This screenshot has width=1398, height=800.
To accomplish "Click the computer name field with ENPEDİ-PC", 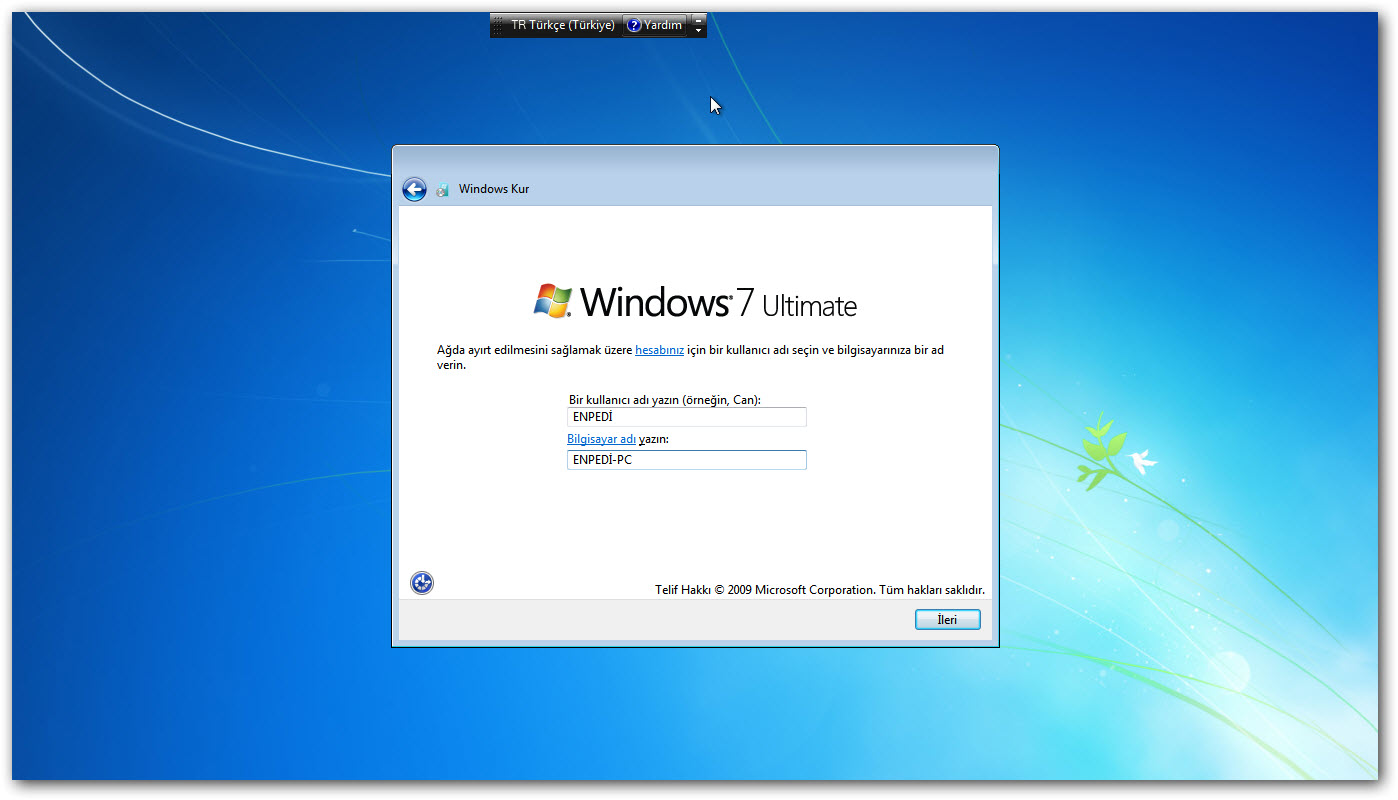I will pyautogui.click(x=686, y=460).
